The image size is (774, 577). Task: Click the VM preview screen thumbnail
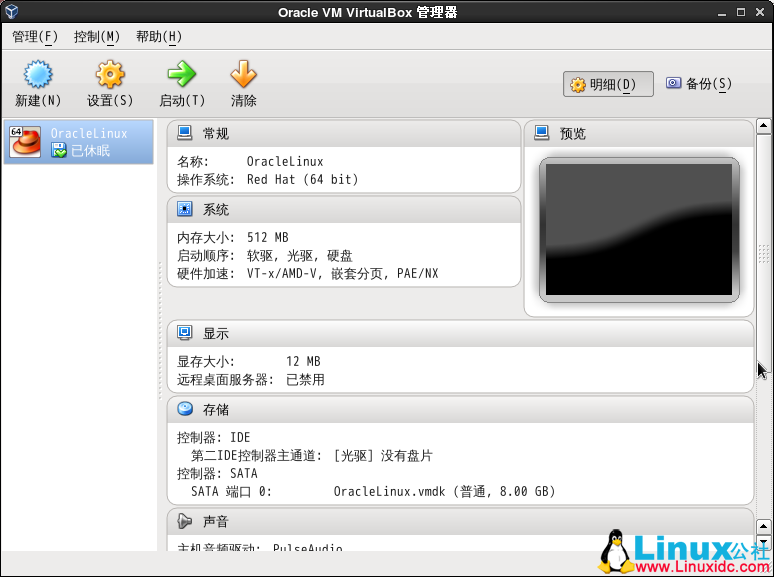tap(639, 230)
